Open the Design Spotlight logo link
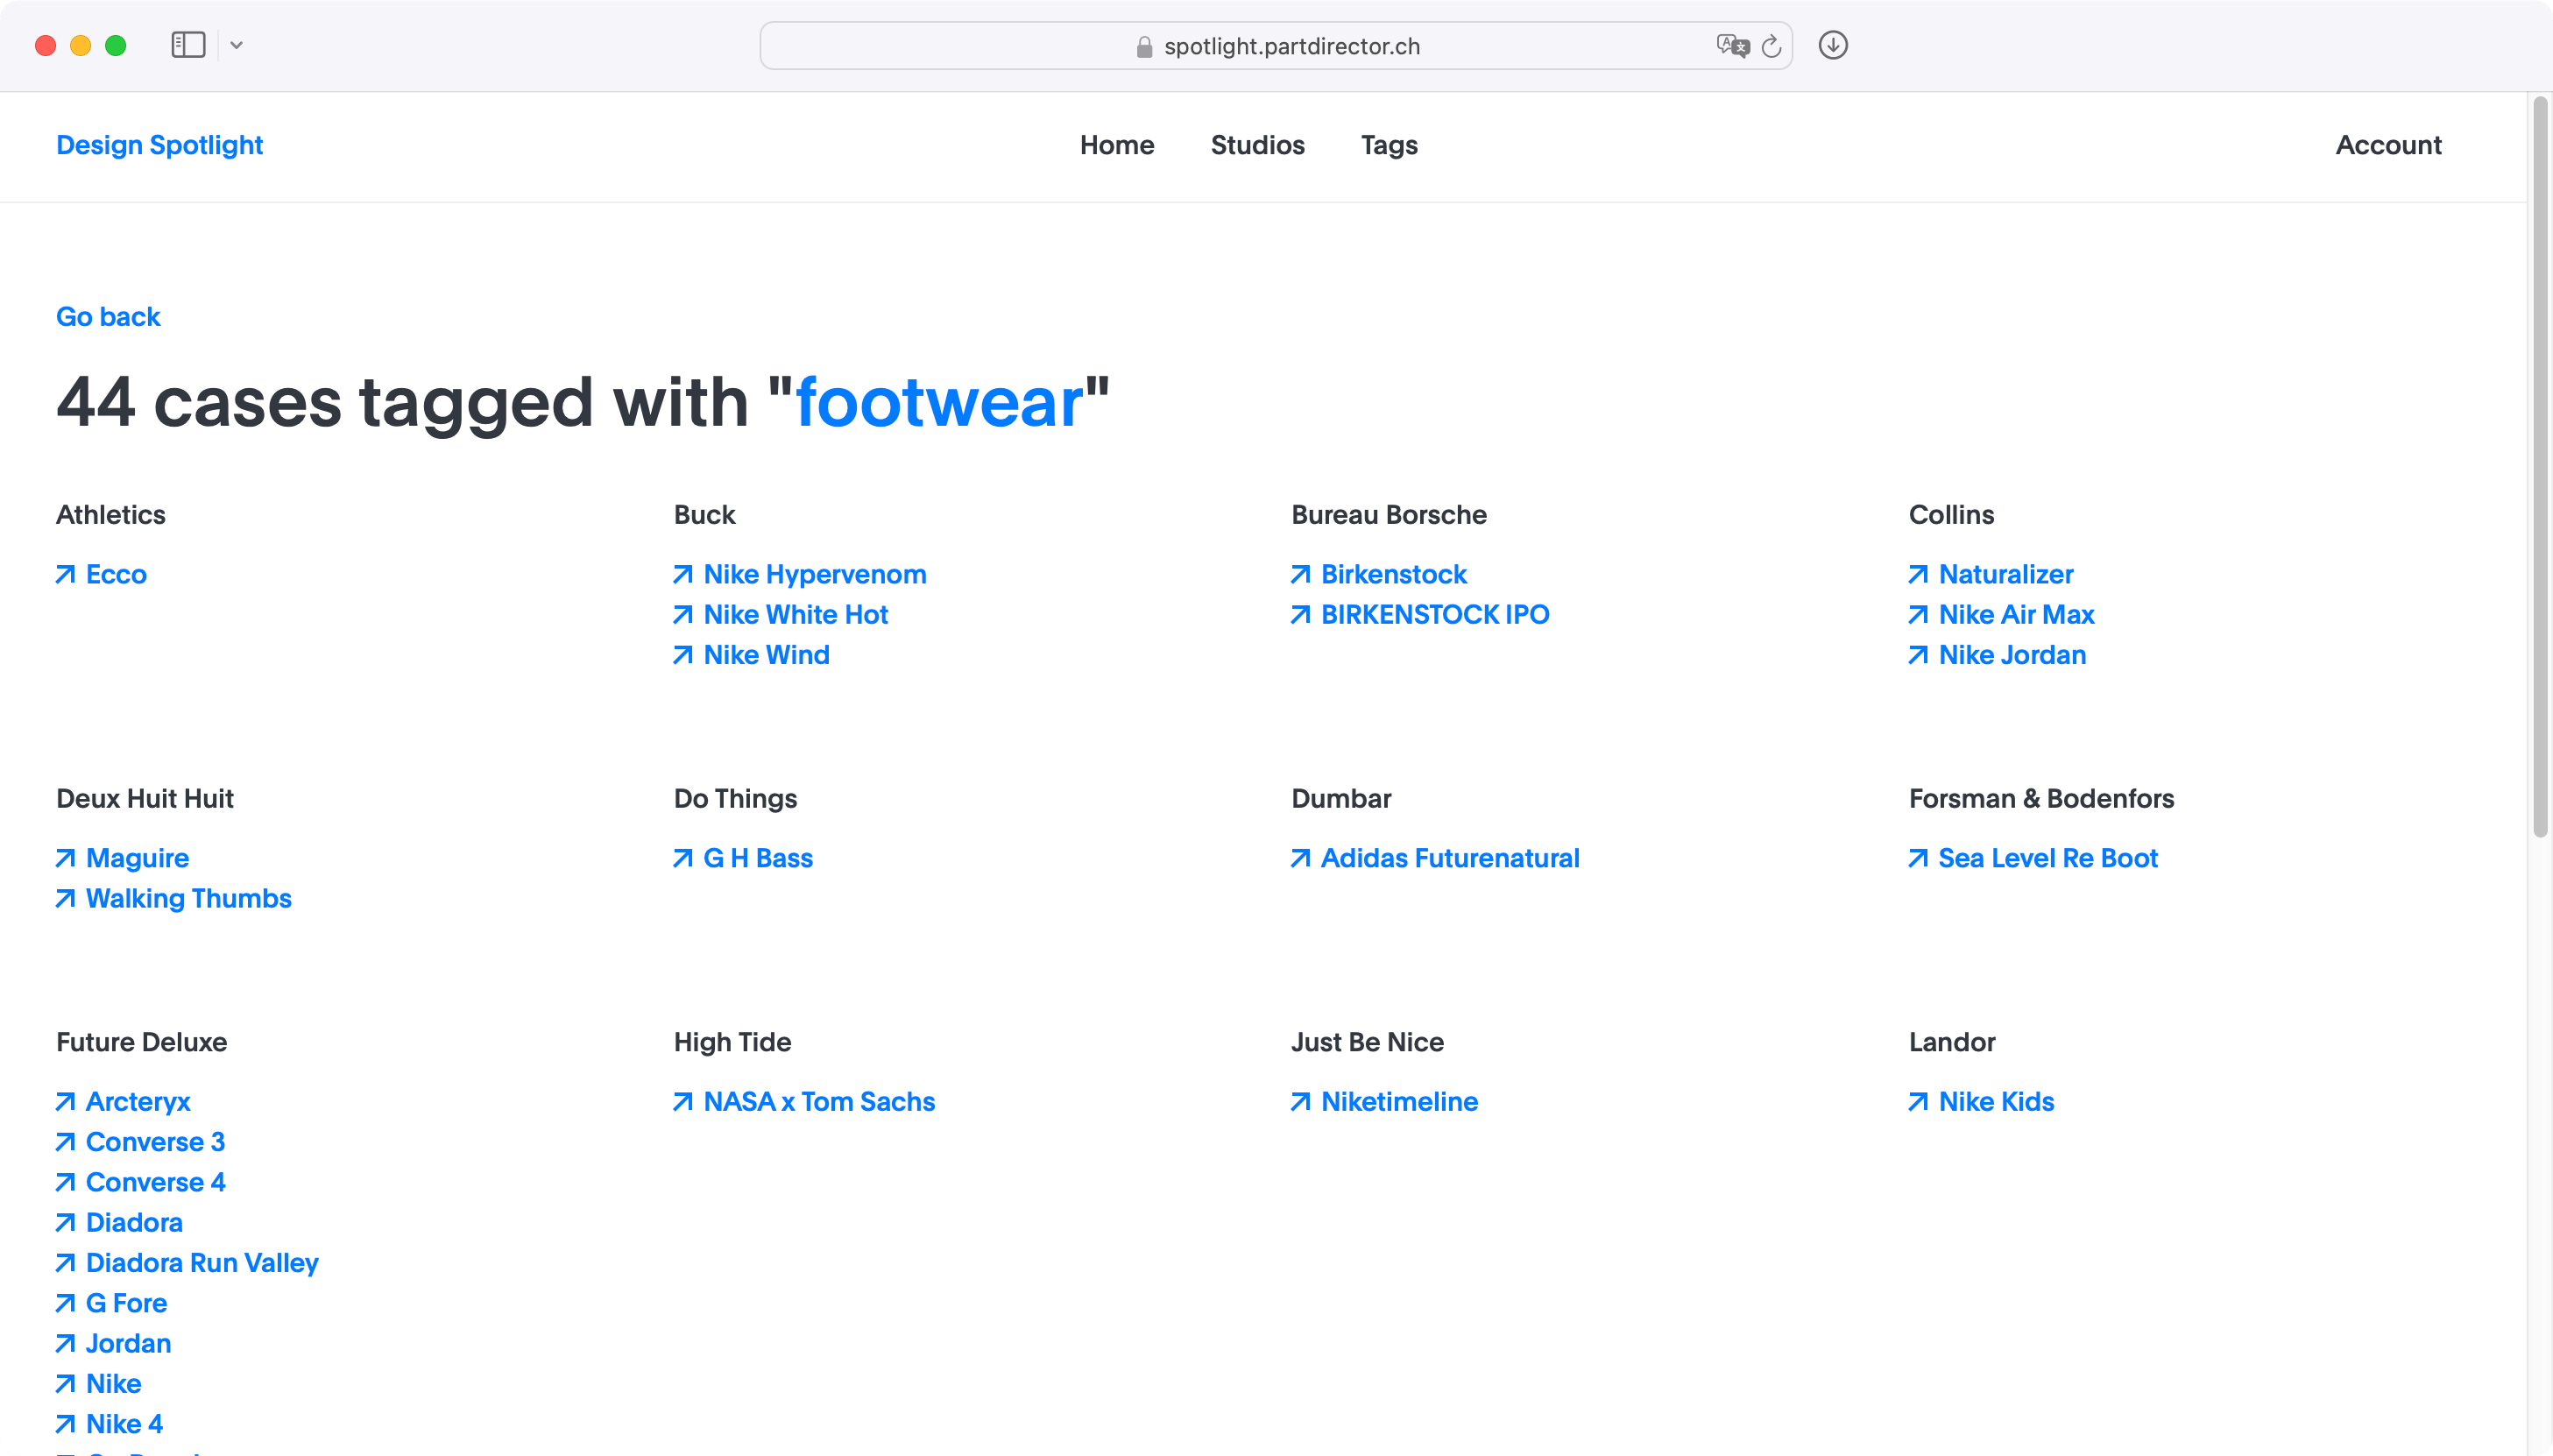 pos(159,145)
